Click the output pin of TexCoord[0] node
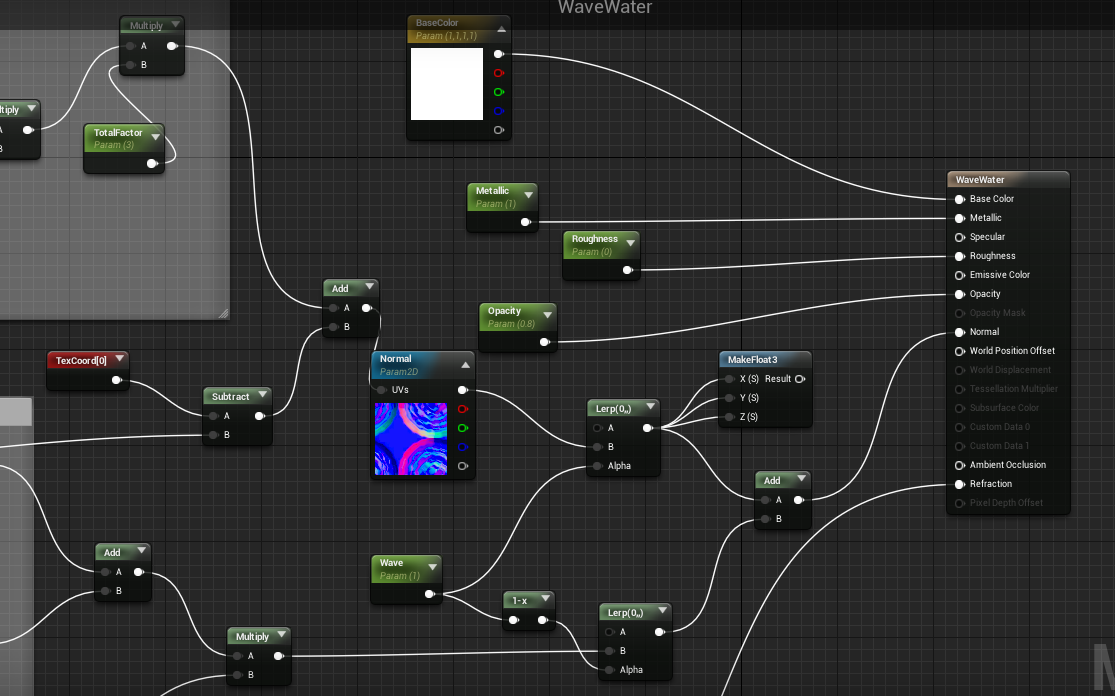Image resolution: width=1115 pixels, height=696 pixels. tap(117, 380)
